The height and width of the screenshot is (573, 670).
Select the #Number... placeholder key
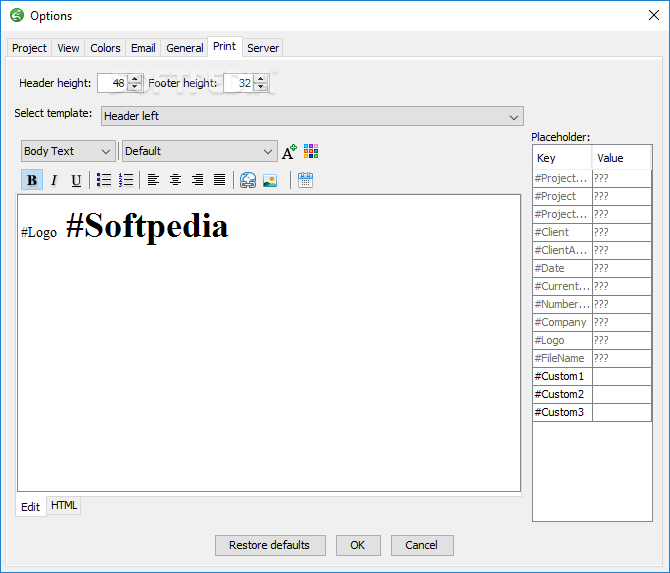point(562,304)
